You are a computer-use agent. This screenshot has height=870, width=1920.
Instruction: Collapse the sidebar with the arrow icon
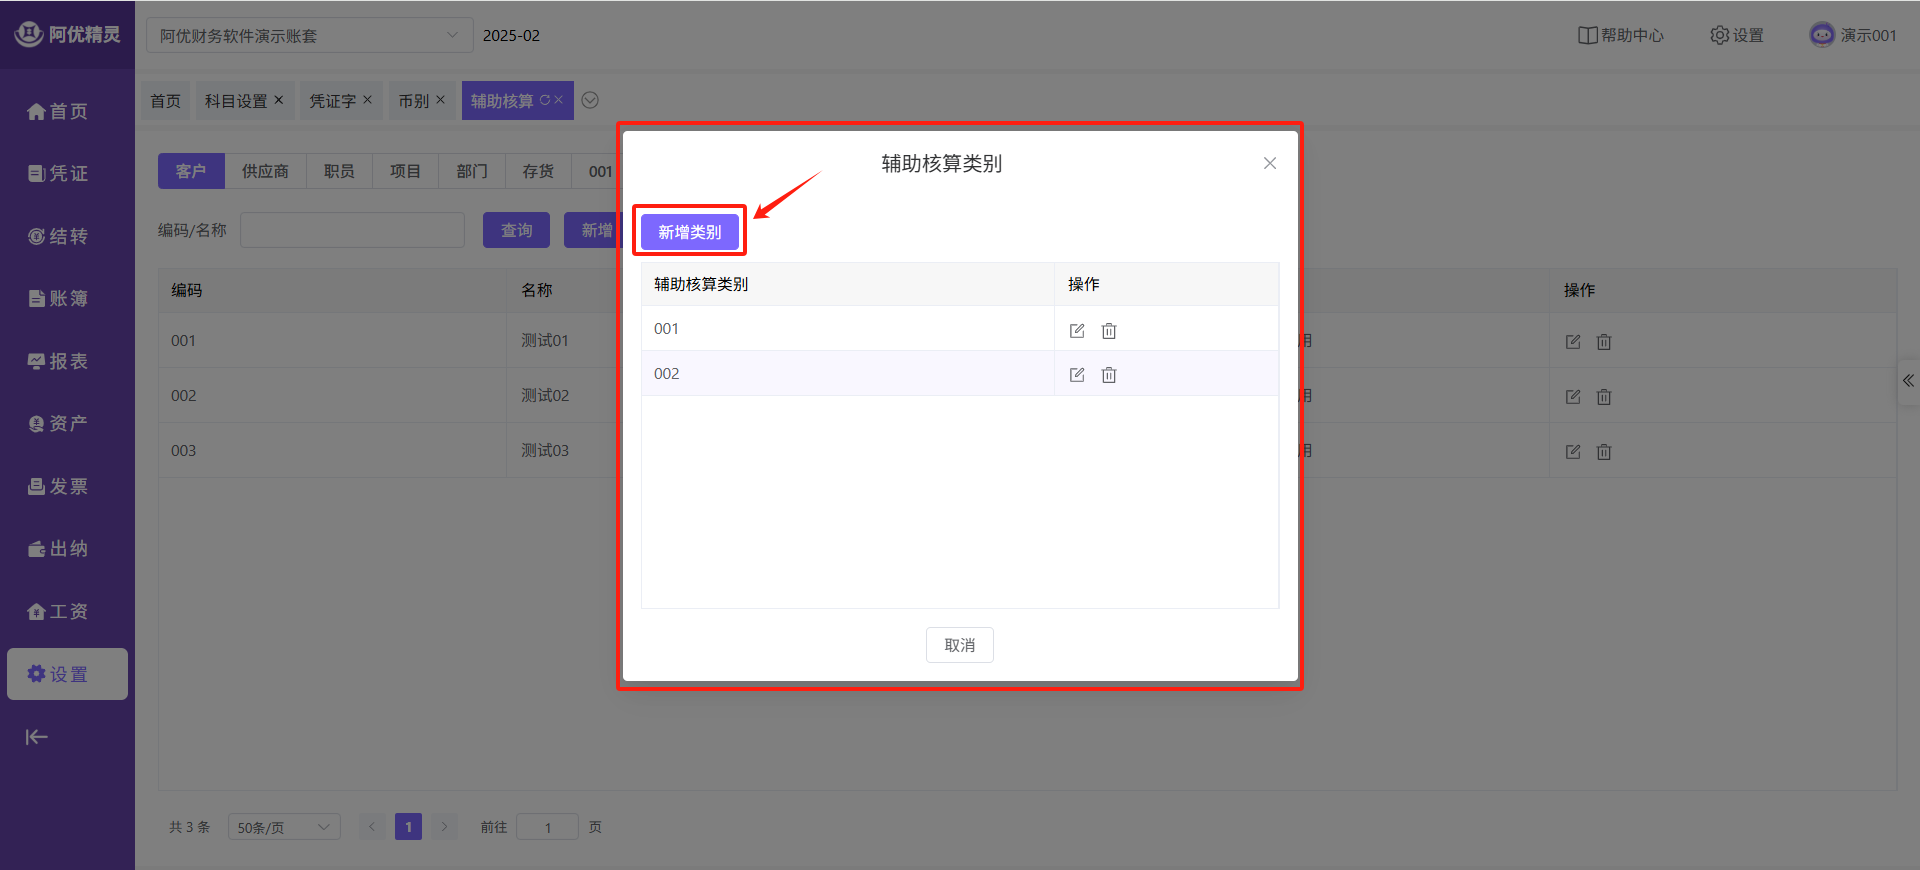tap(37, 737)
